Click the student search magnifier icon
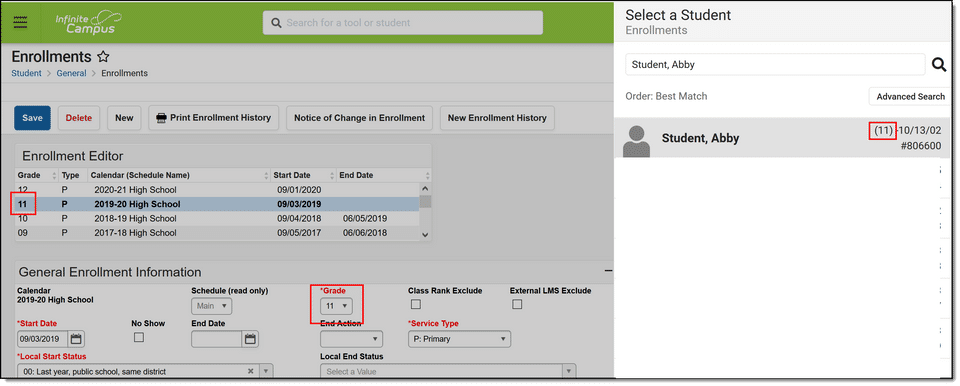 [x=939, y=64]
